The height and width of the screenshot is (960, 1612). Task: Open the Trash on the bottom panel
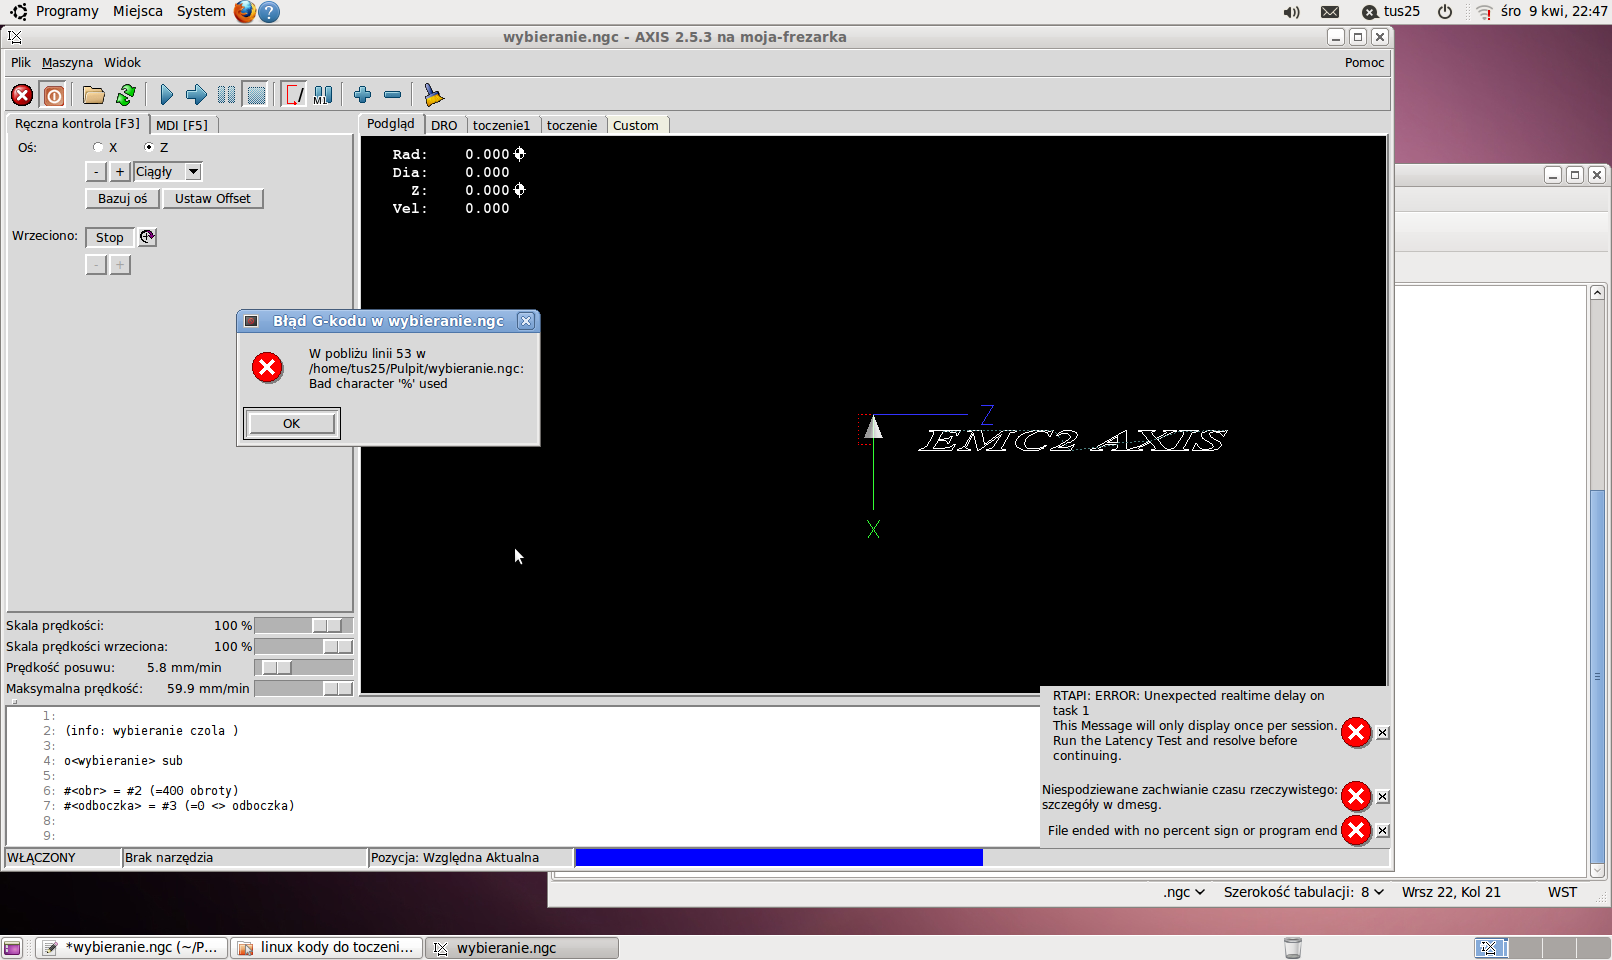tap(1292, 947)
